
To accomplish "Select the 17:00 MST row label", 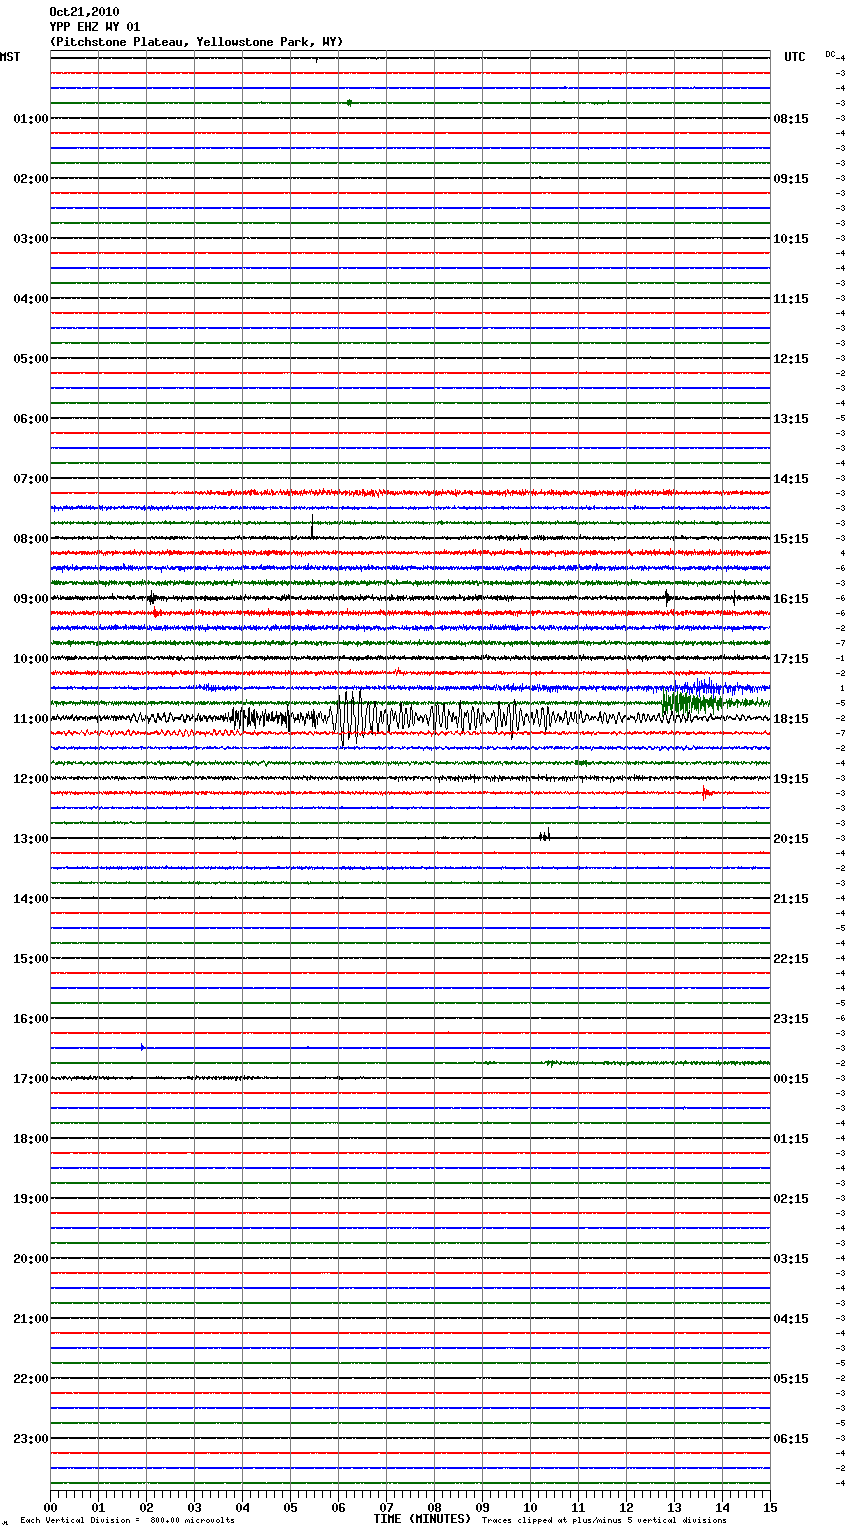I will 31,1079.
